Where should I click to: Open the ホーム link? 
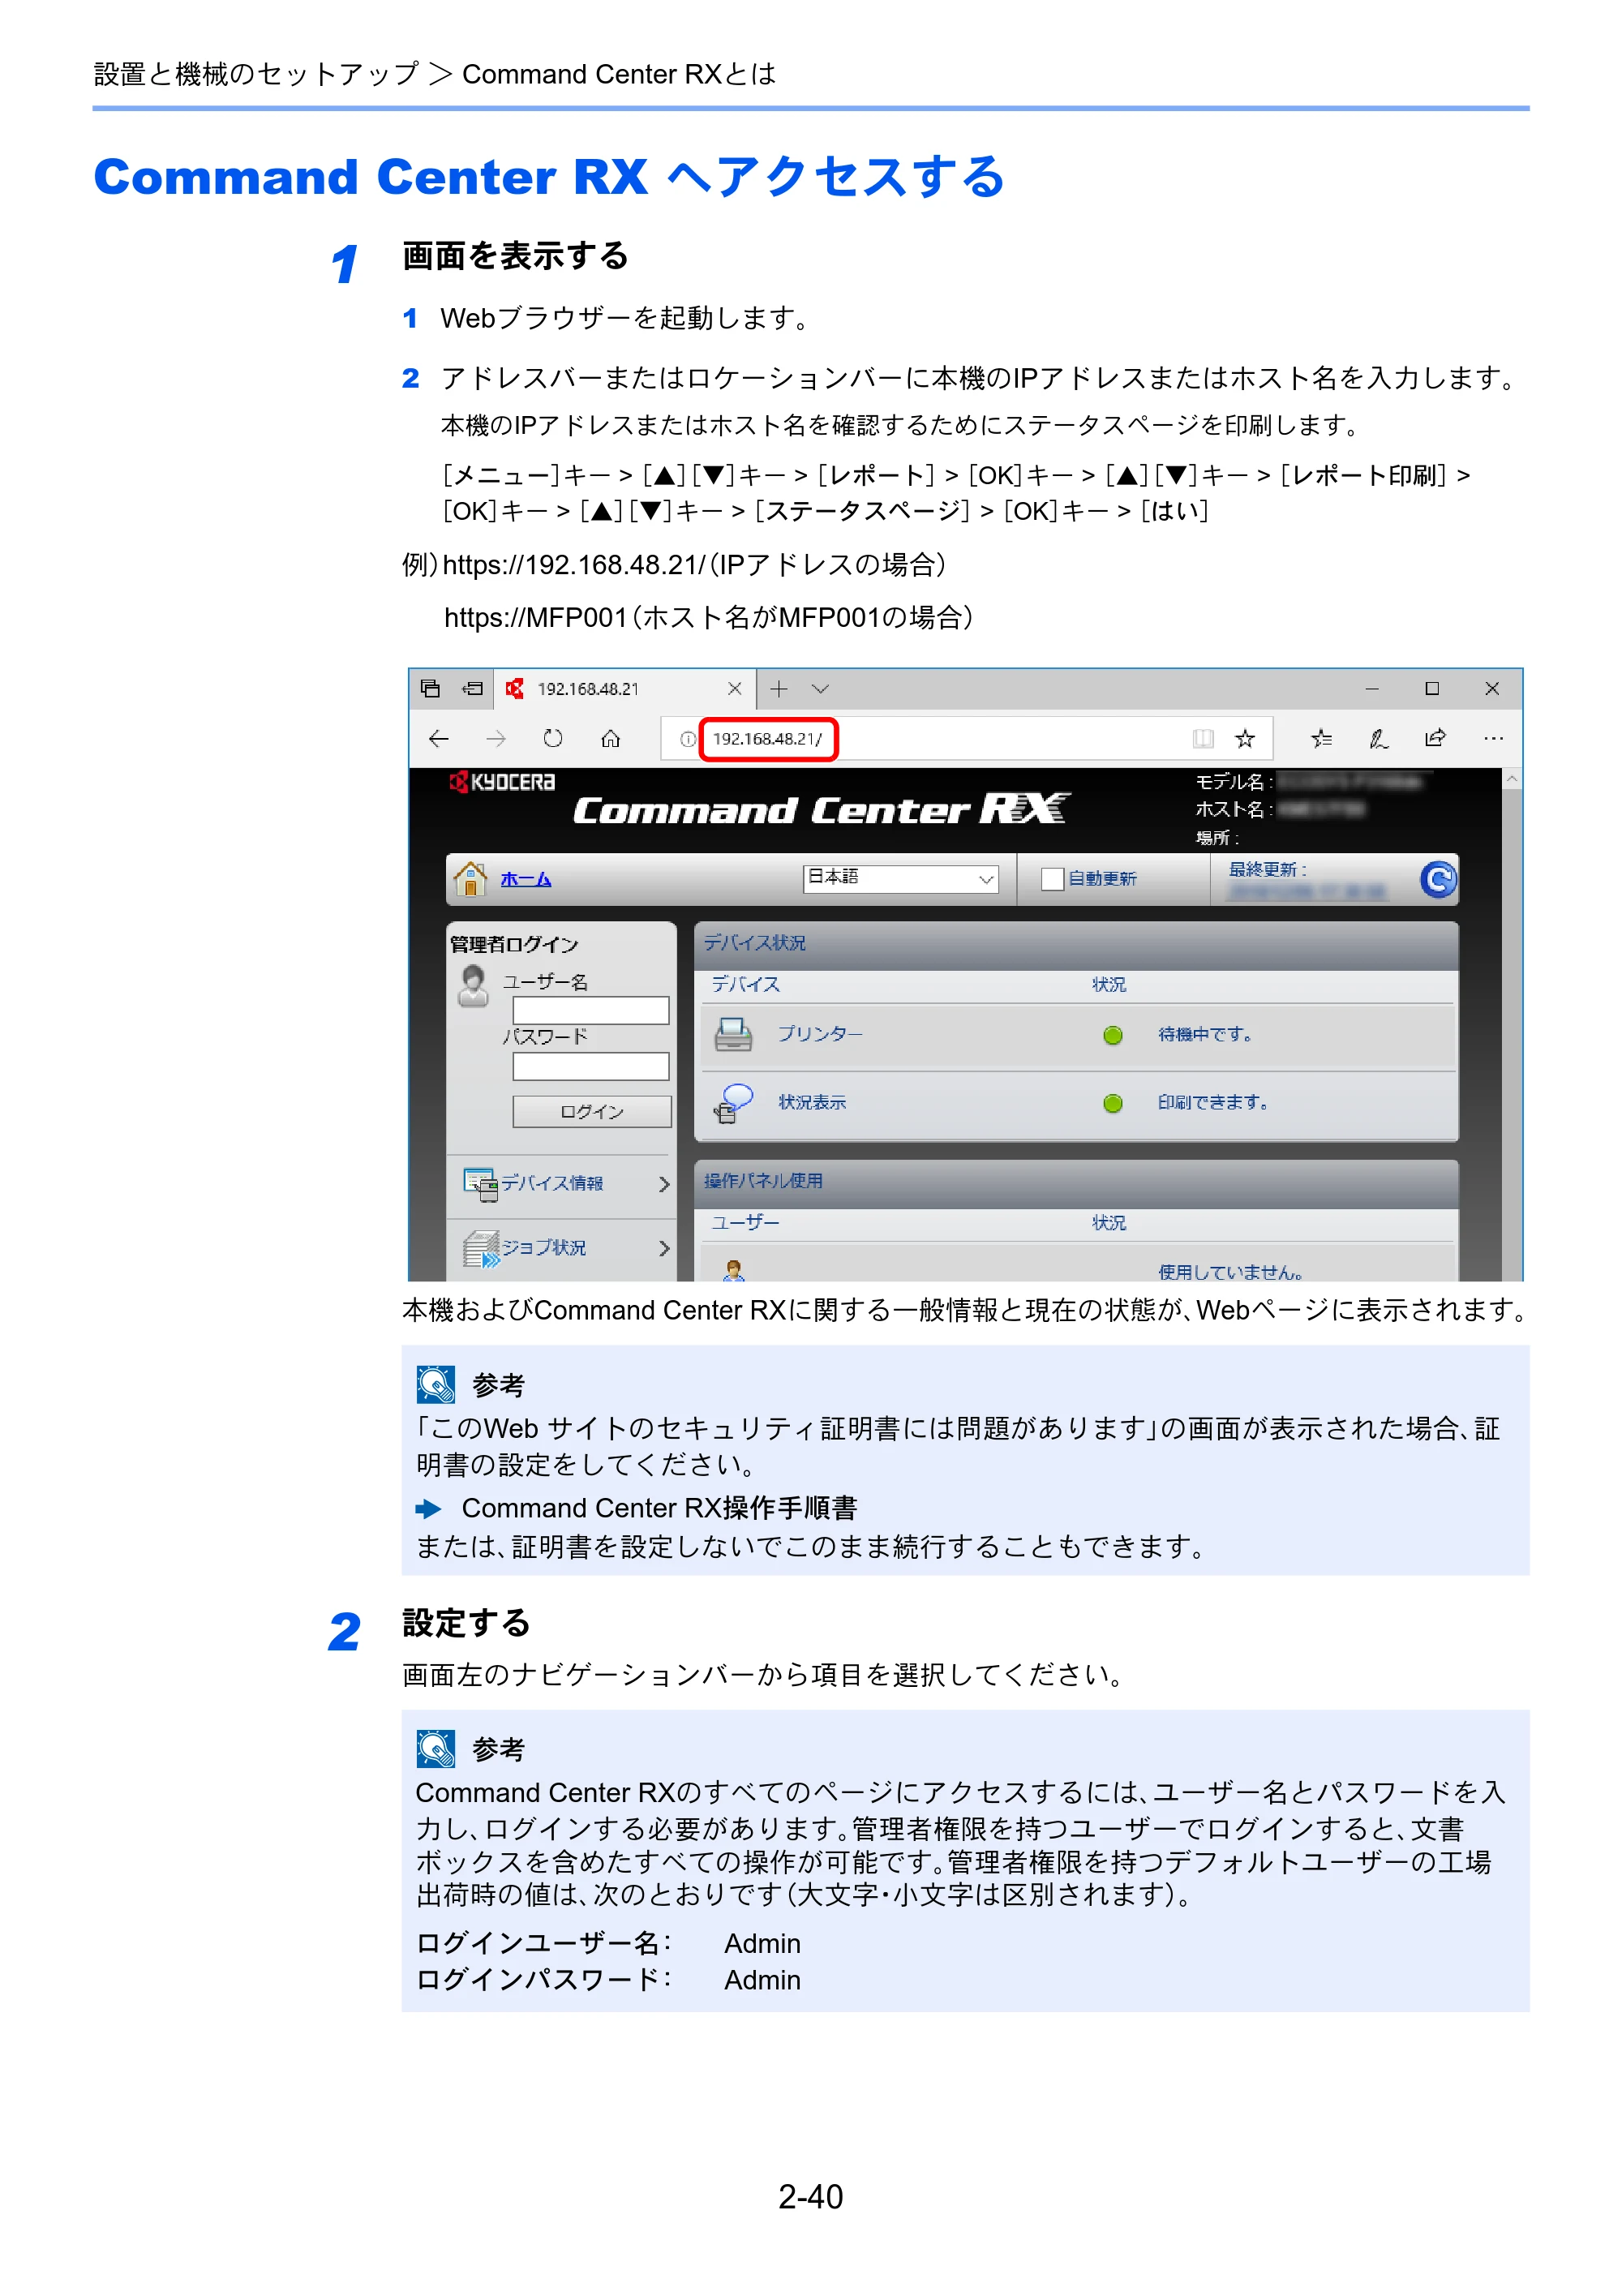click(526, 880)
